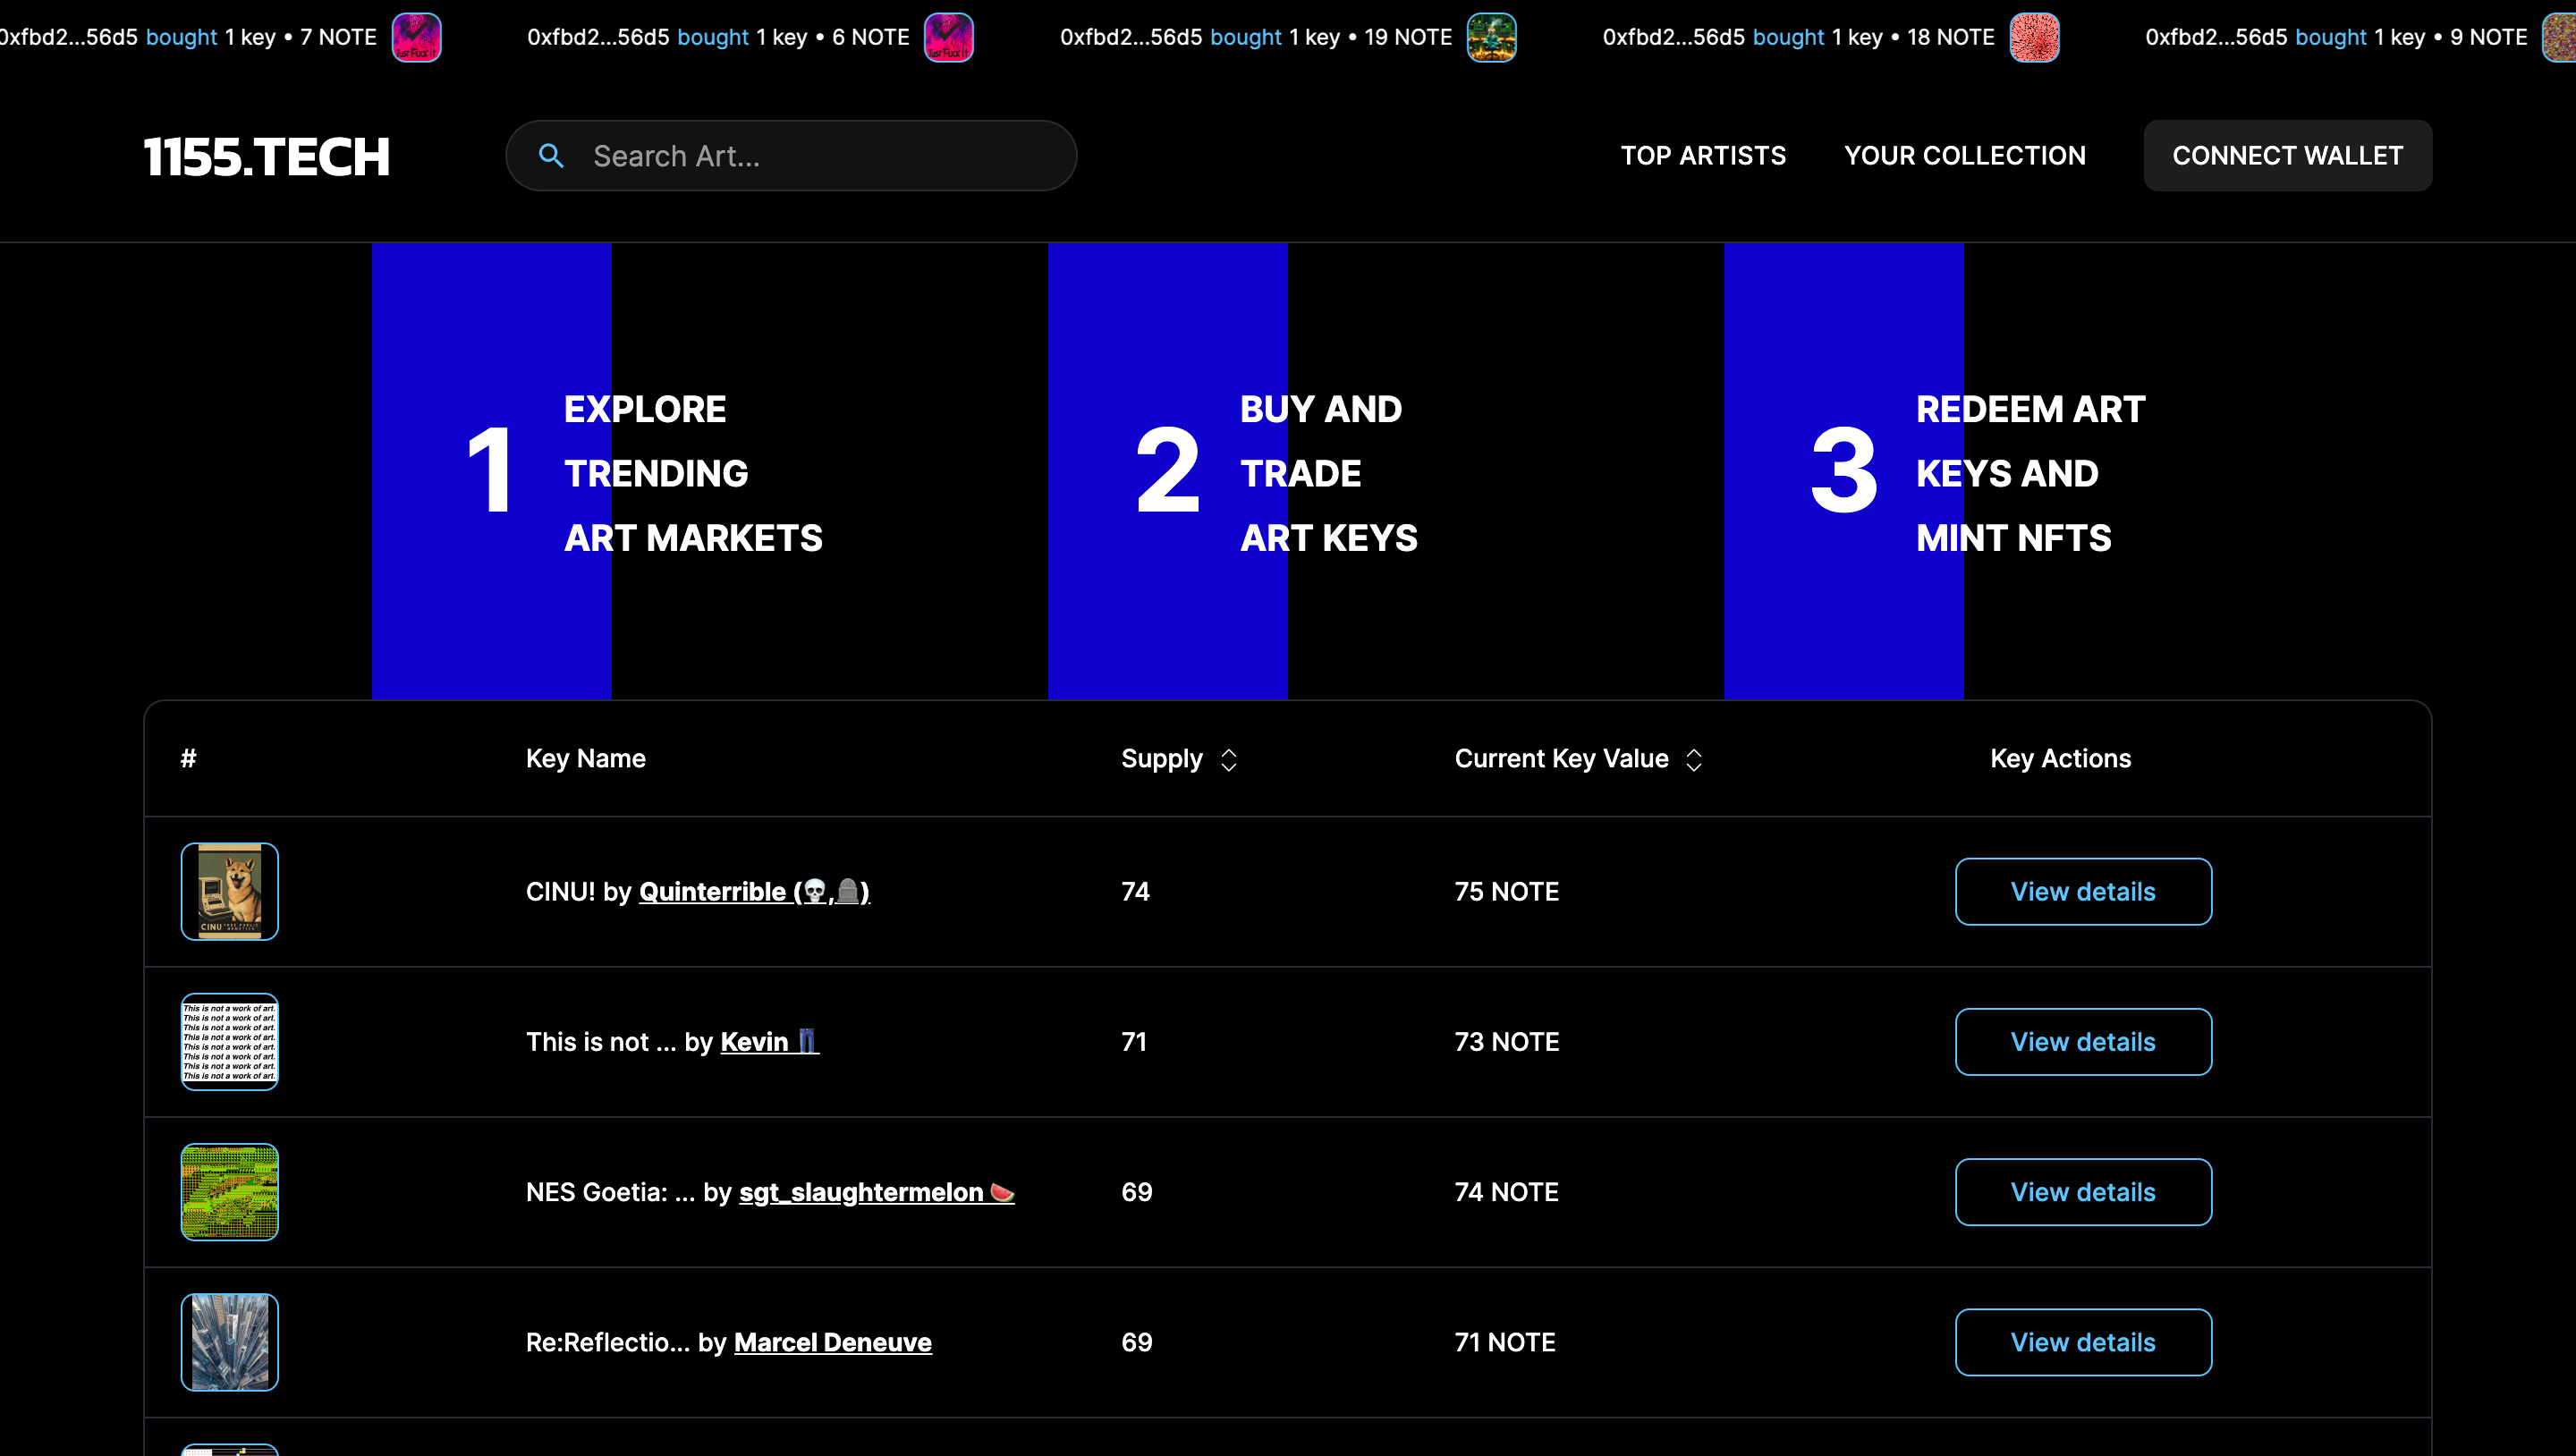2576x1456 pixels.
Task: Sort by Current Key Value arrows
Action: tap(1693, 760)
